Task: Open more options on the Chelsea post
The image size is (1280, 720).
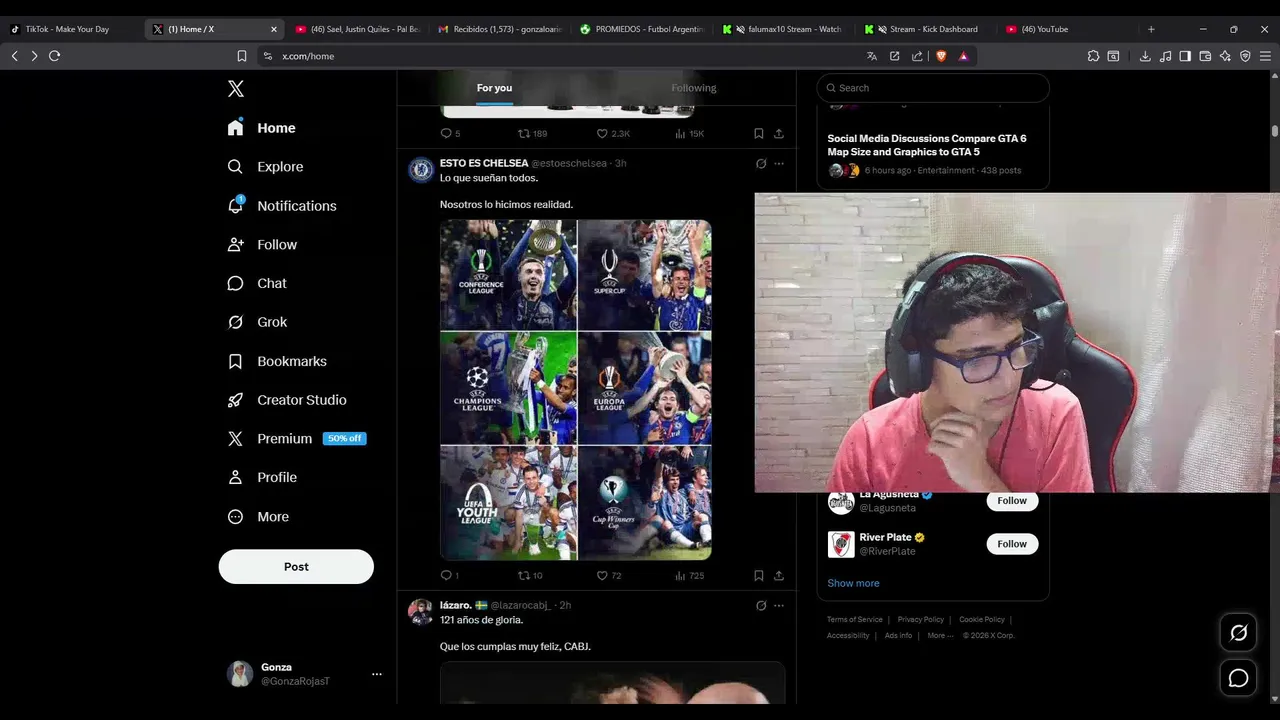Action: pyautogui.click(x=779, y=163)
